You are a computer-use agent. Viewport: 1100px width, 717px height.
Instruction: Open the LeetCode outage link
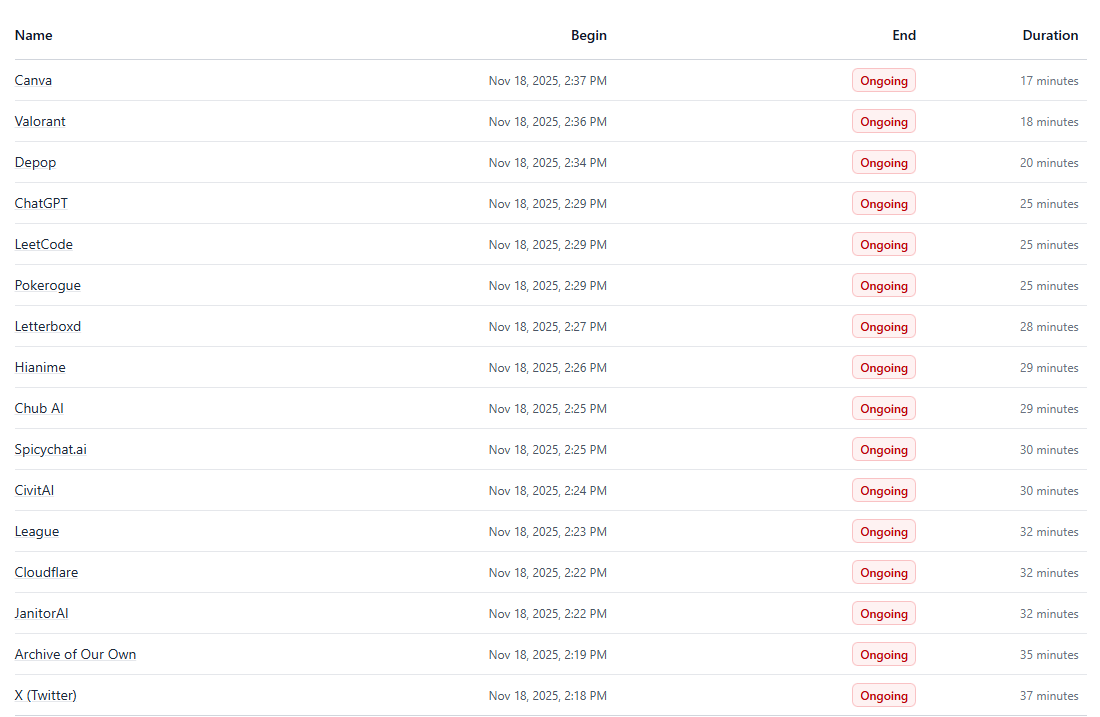43,244
